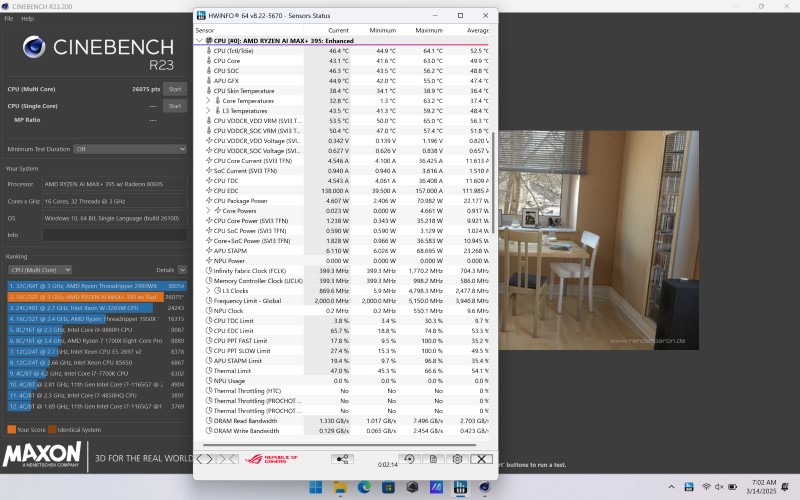Viewport: 800px width, 500px height.
Task: Open the dark hexagon app icon on taskbar
Action: coord(412,487)
